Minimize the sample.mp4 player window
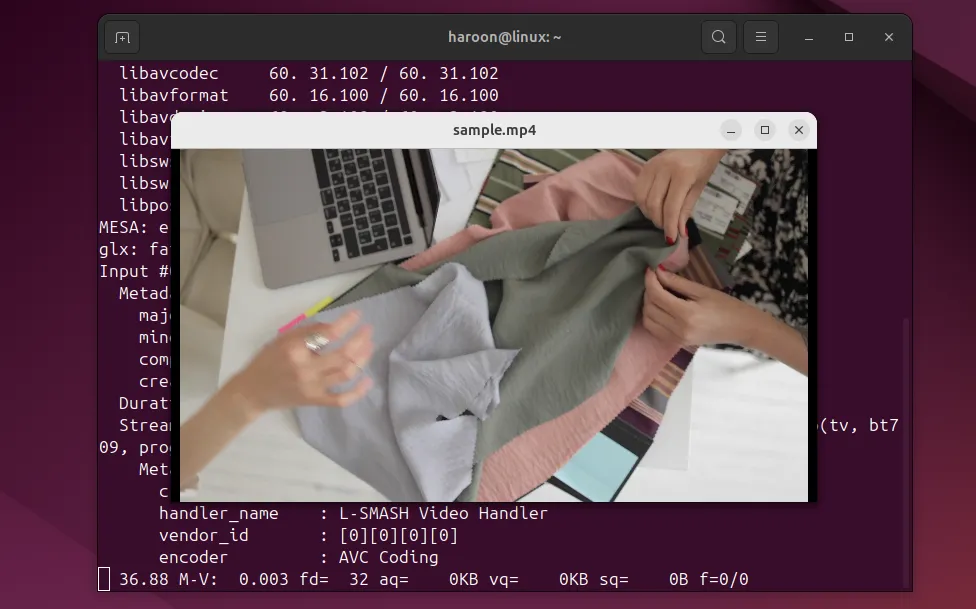This screenshot has height=609, width=976. pos(731,130)
